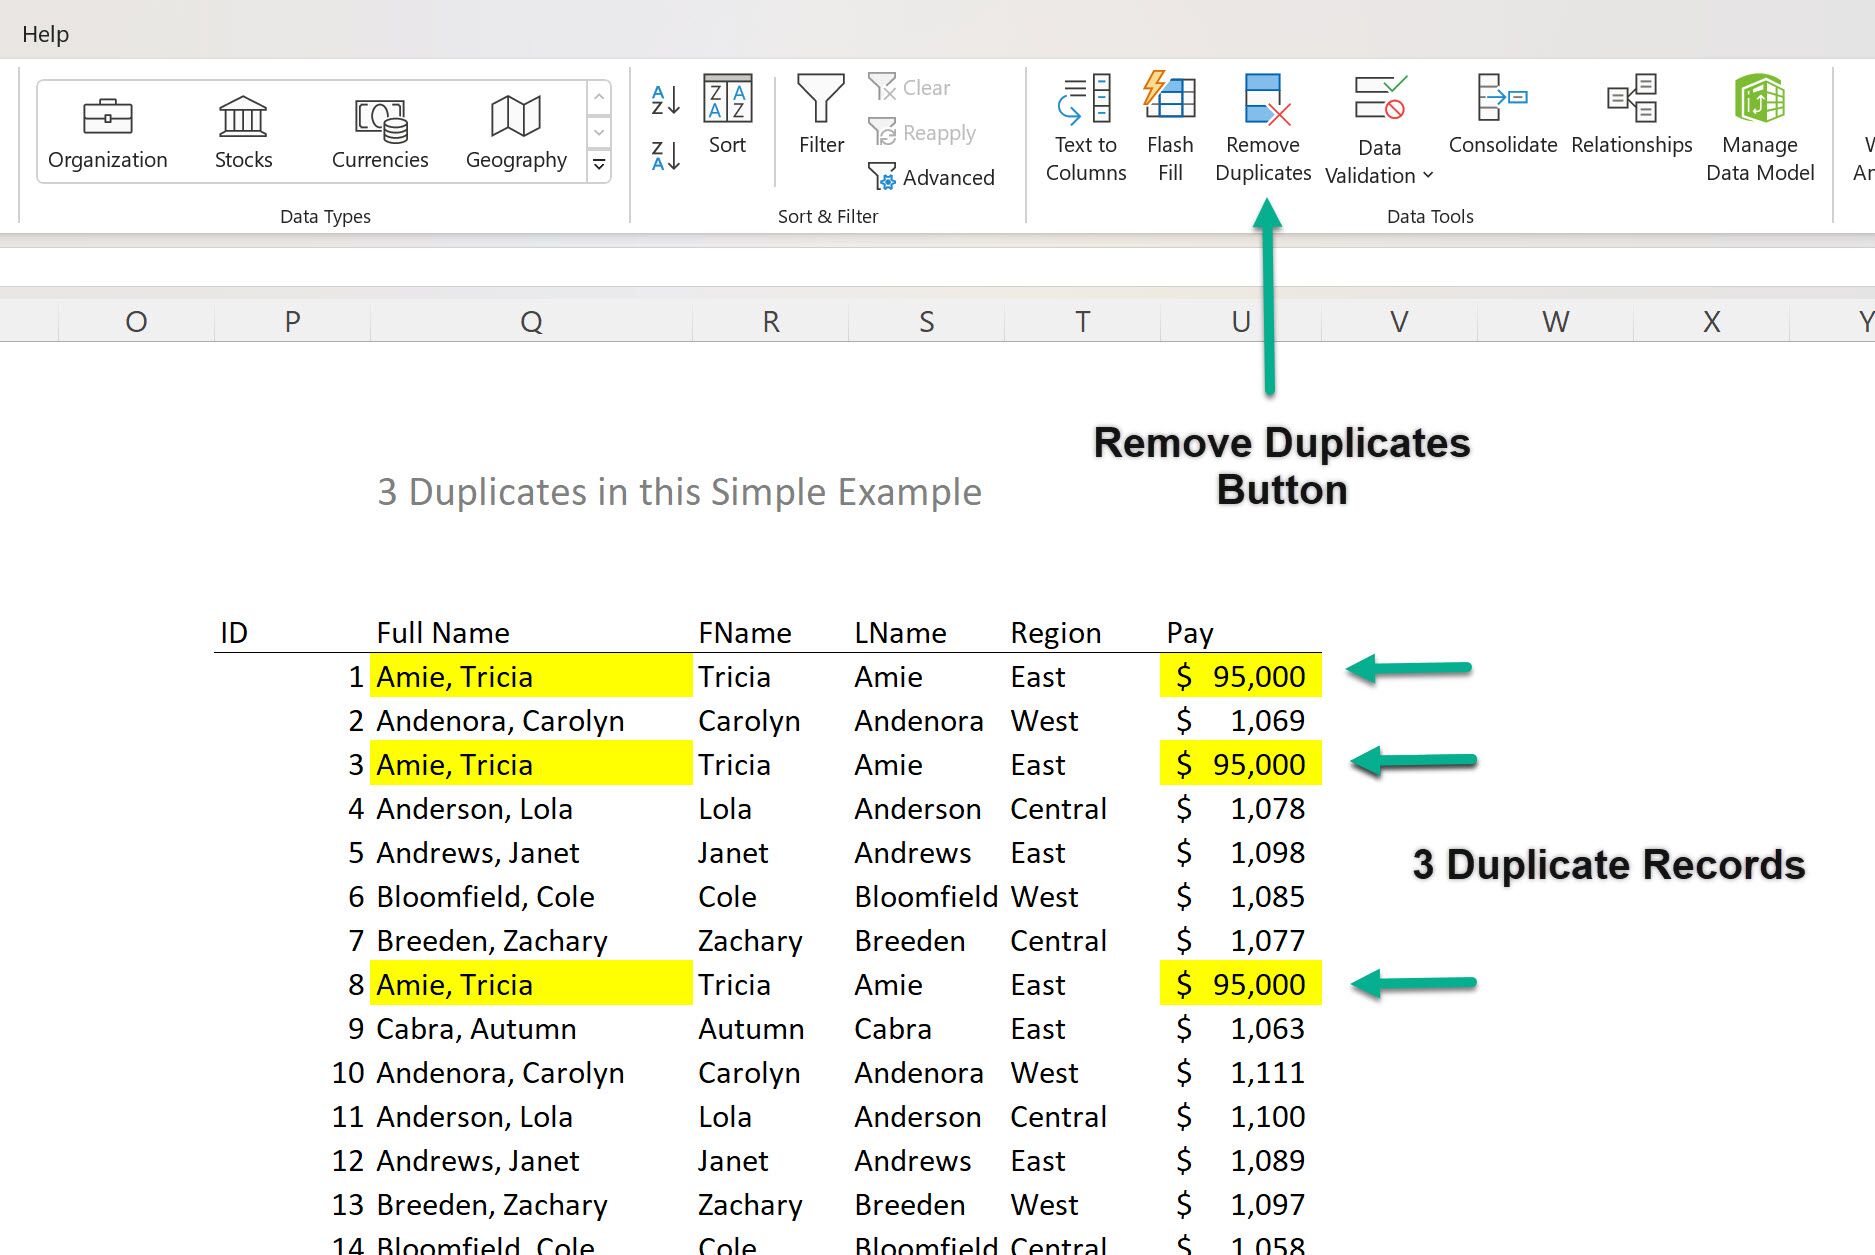The height and width of the screenshot is (1255, 1875).
Task: Toggle the Filter button
Action: 821,115
